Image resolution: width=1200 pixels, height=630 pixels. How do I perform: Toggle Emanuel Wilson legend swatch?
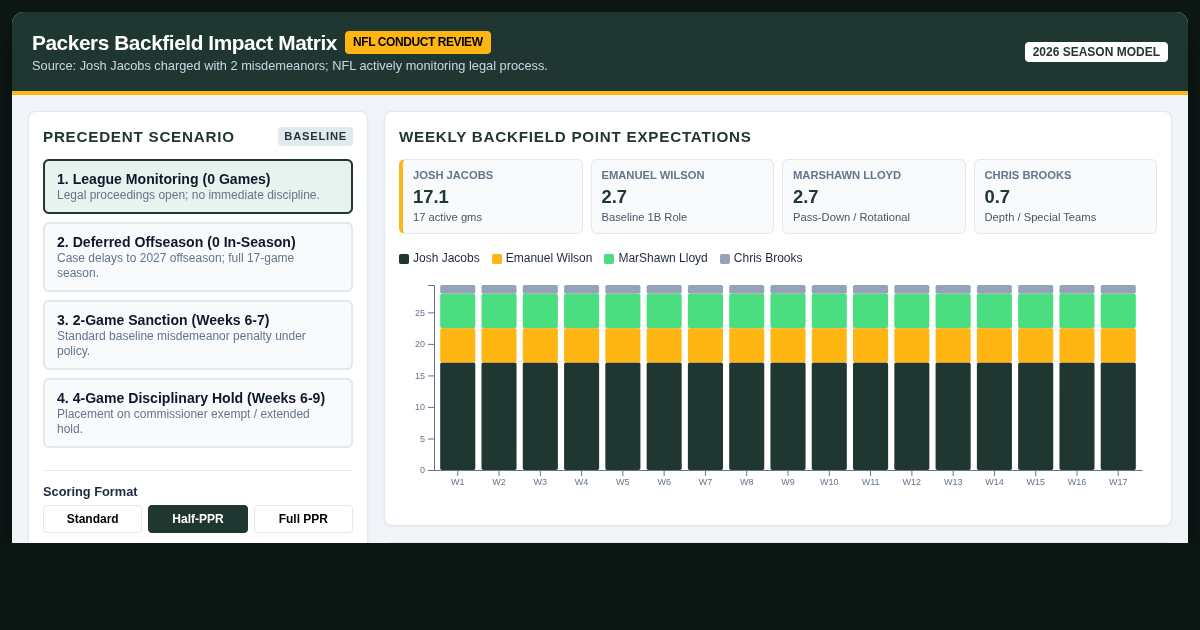pos(497,259)
